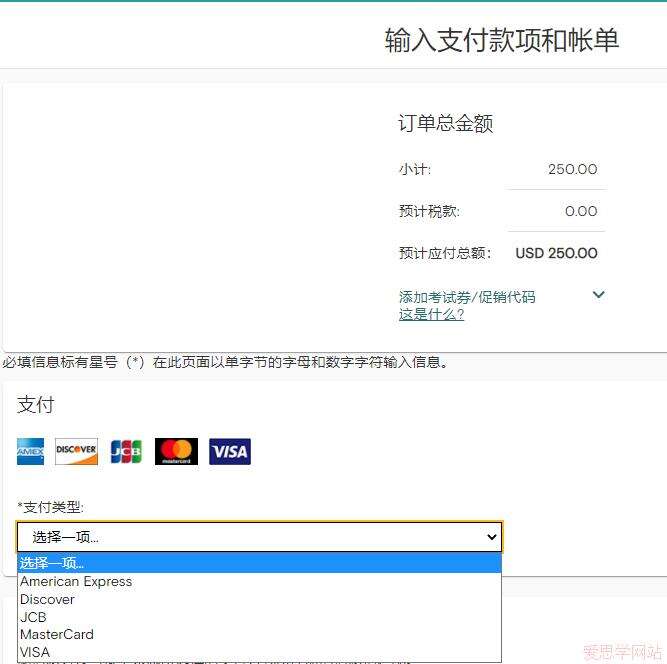Click the American Express card logo

(30, 452)
